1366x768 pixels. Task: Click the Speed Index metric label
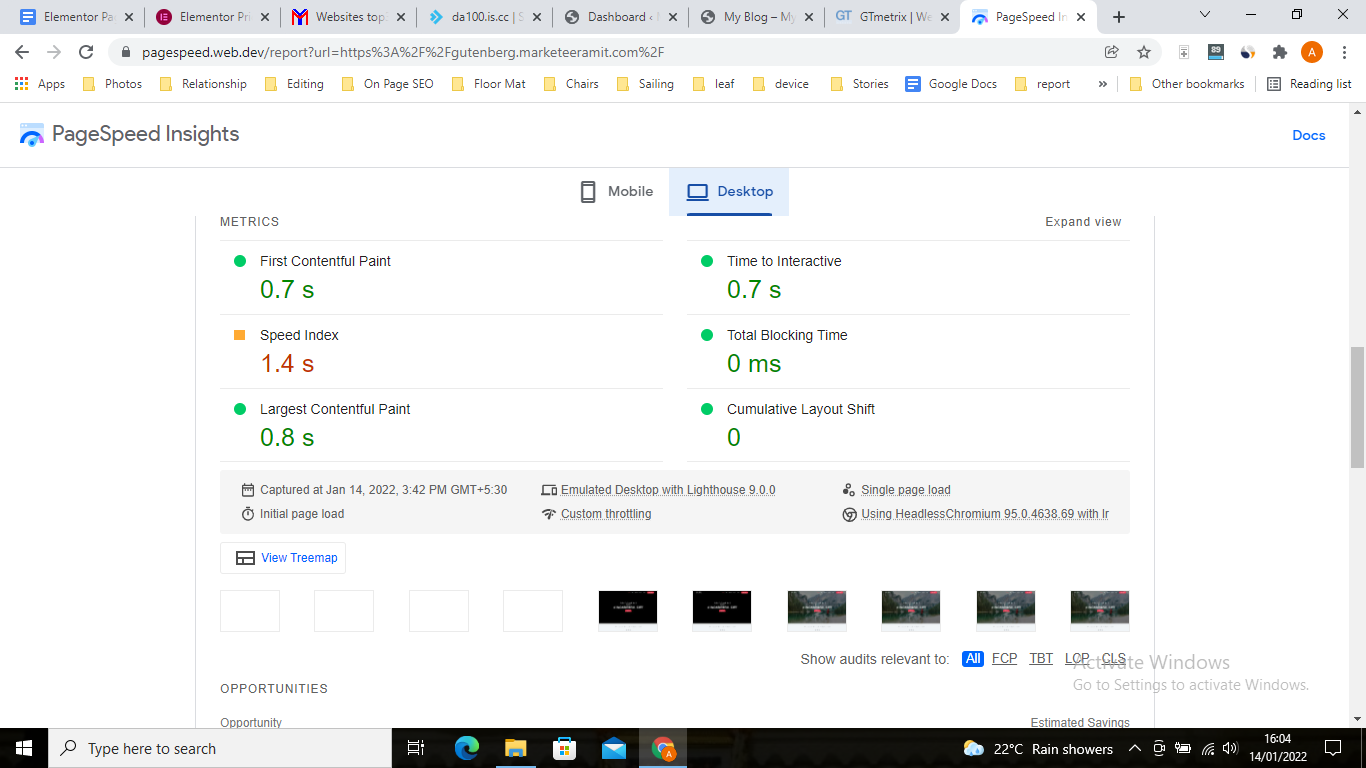click(x=299, y=335)
